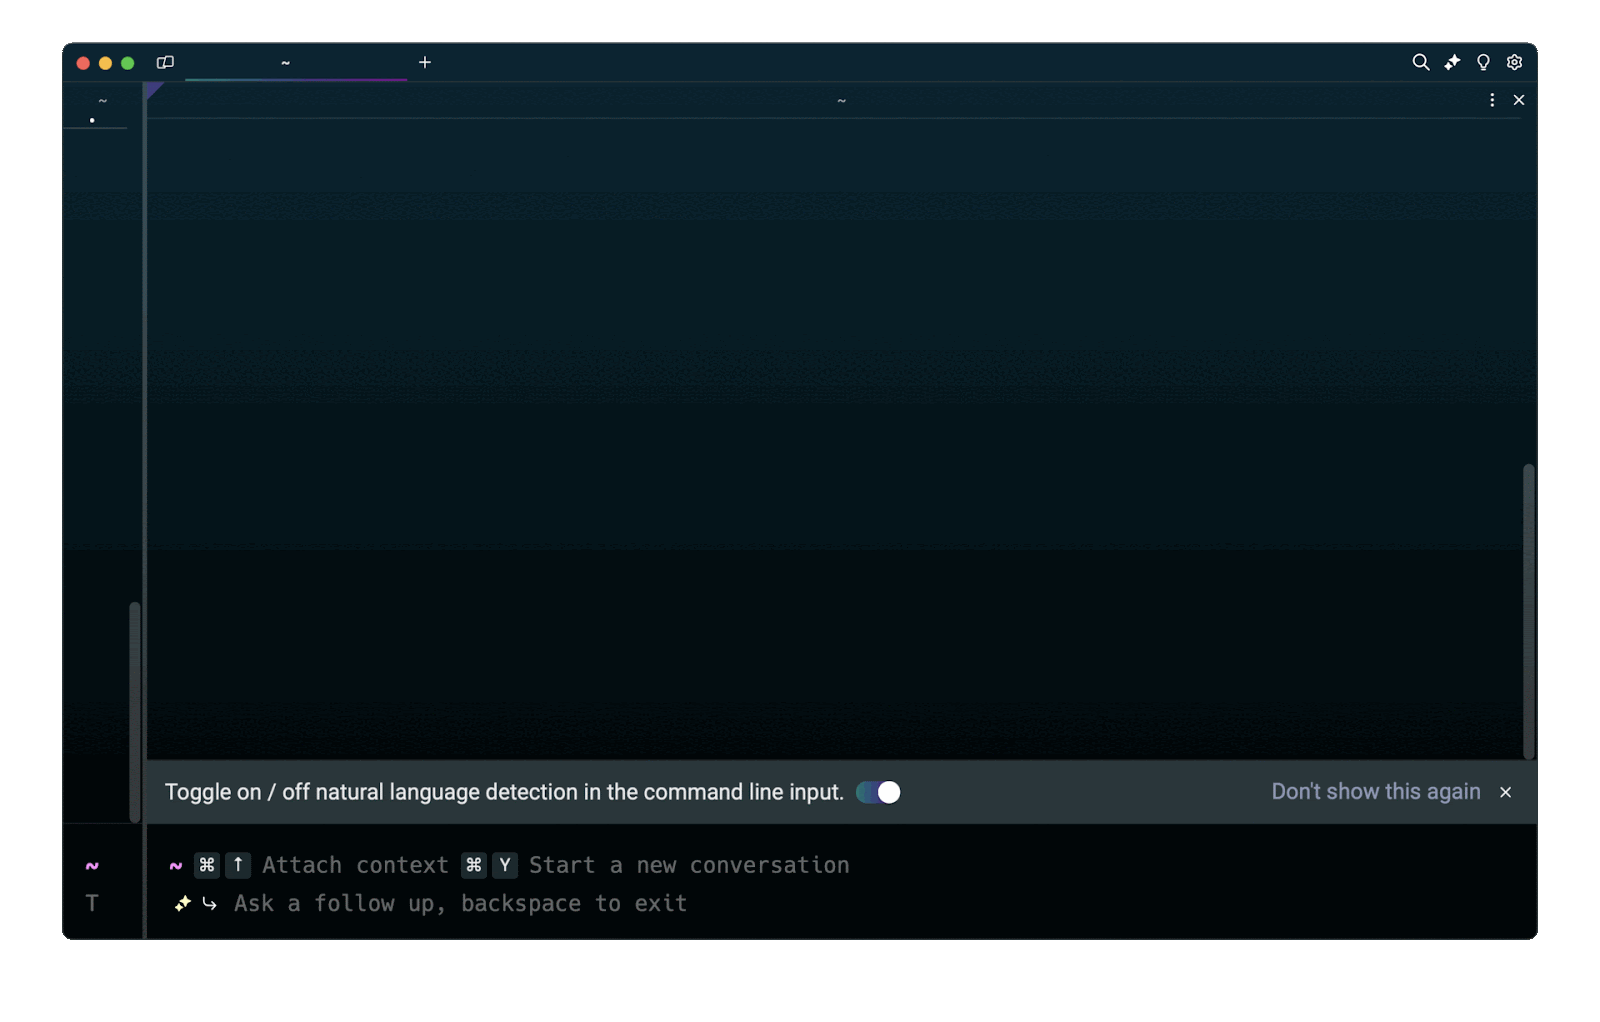Click the purple corner flag in the pane
The image size is (1600, 1022).
(x=153, y=90)
